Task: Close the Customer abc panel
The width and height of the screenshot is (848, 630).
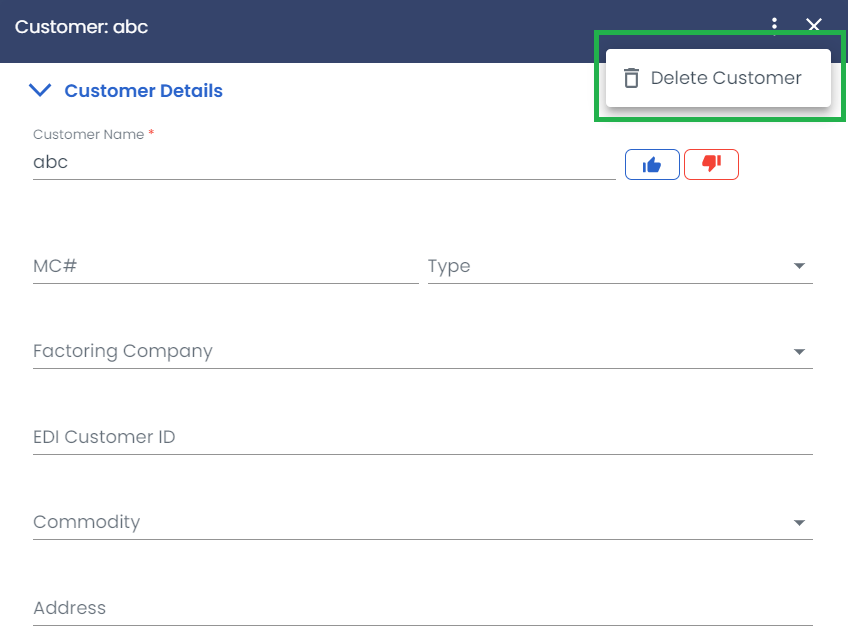Action: (x=813, y=25)
